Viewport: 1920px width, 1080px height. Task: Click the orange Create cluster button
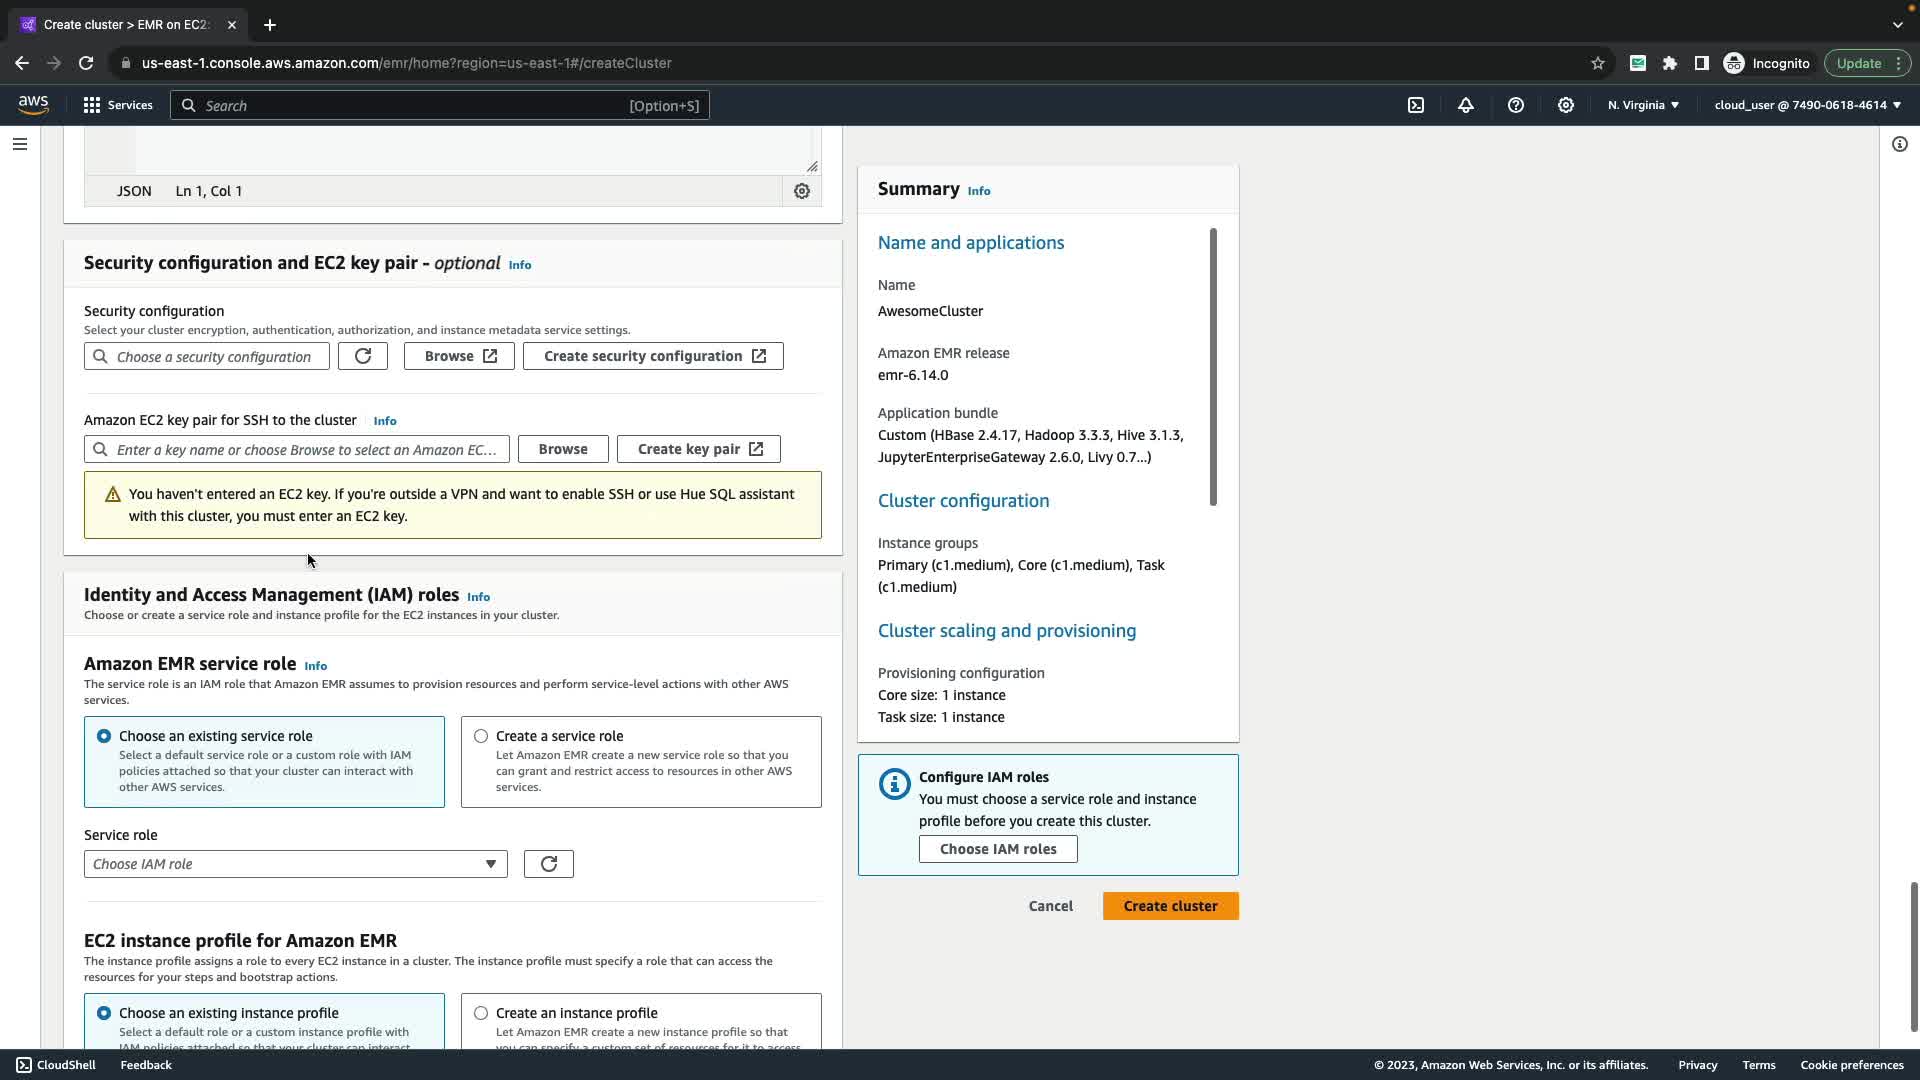click(x=1170, y=906)
